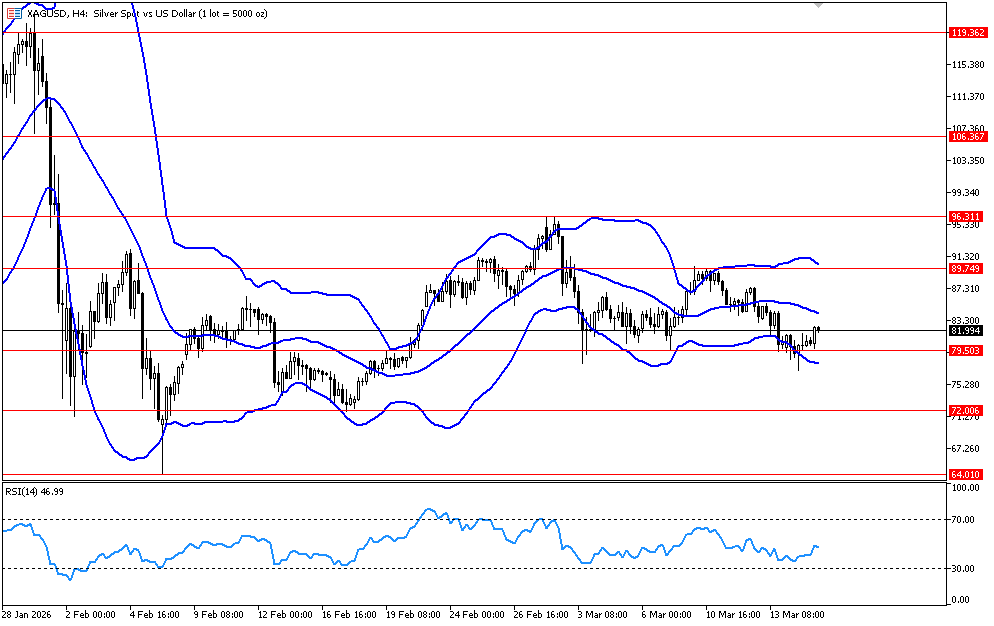The height and width of the screenshot is (626, 994).
Task: Click the 28 Jan 2026 date label
Action: [25, 614]
